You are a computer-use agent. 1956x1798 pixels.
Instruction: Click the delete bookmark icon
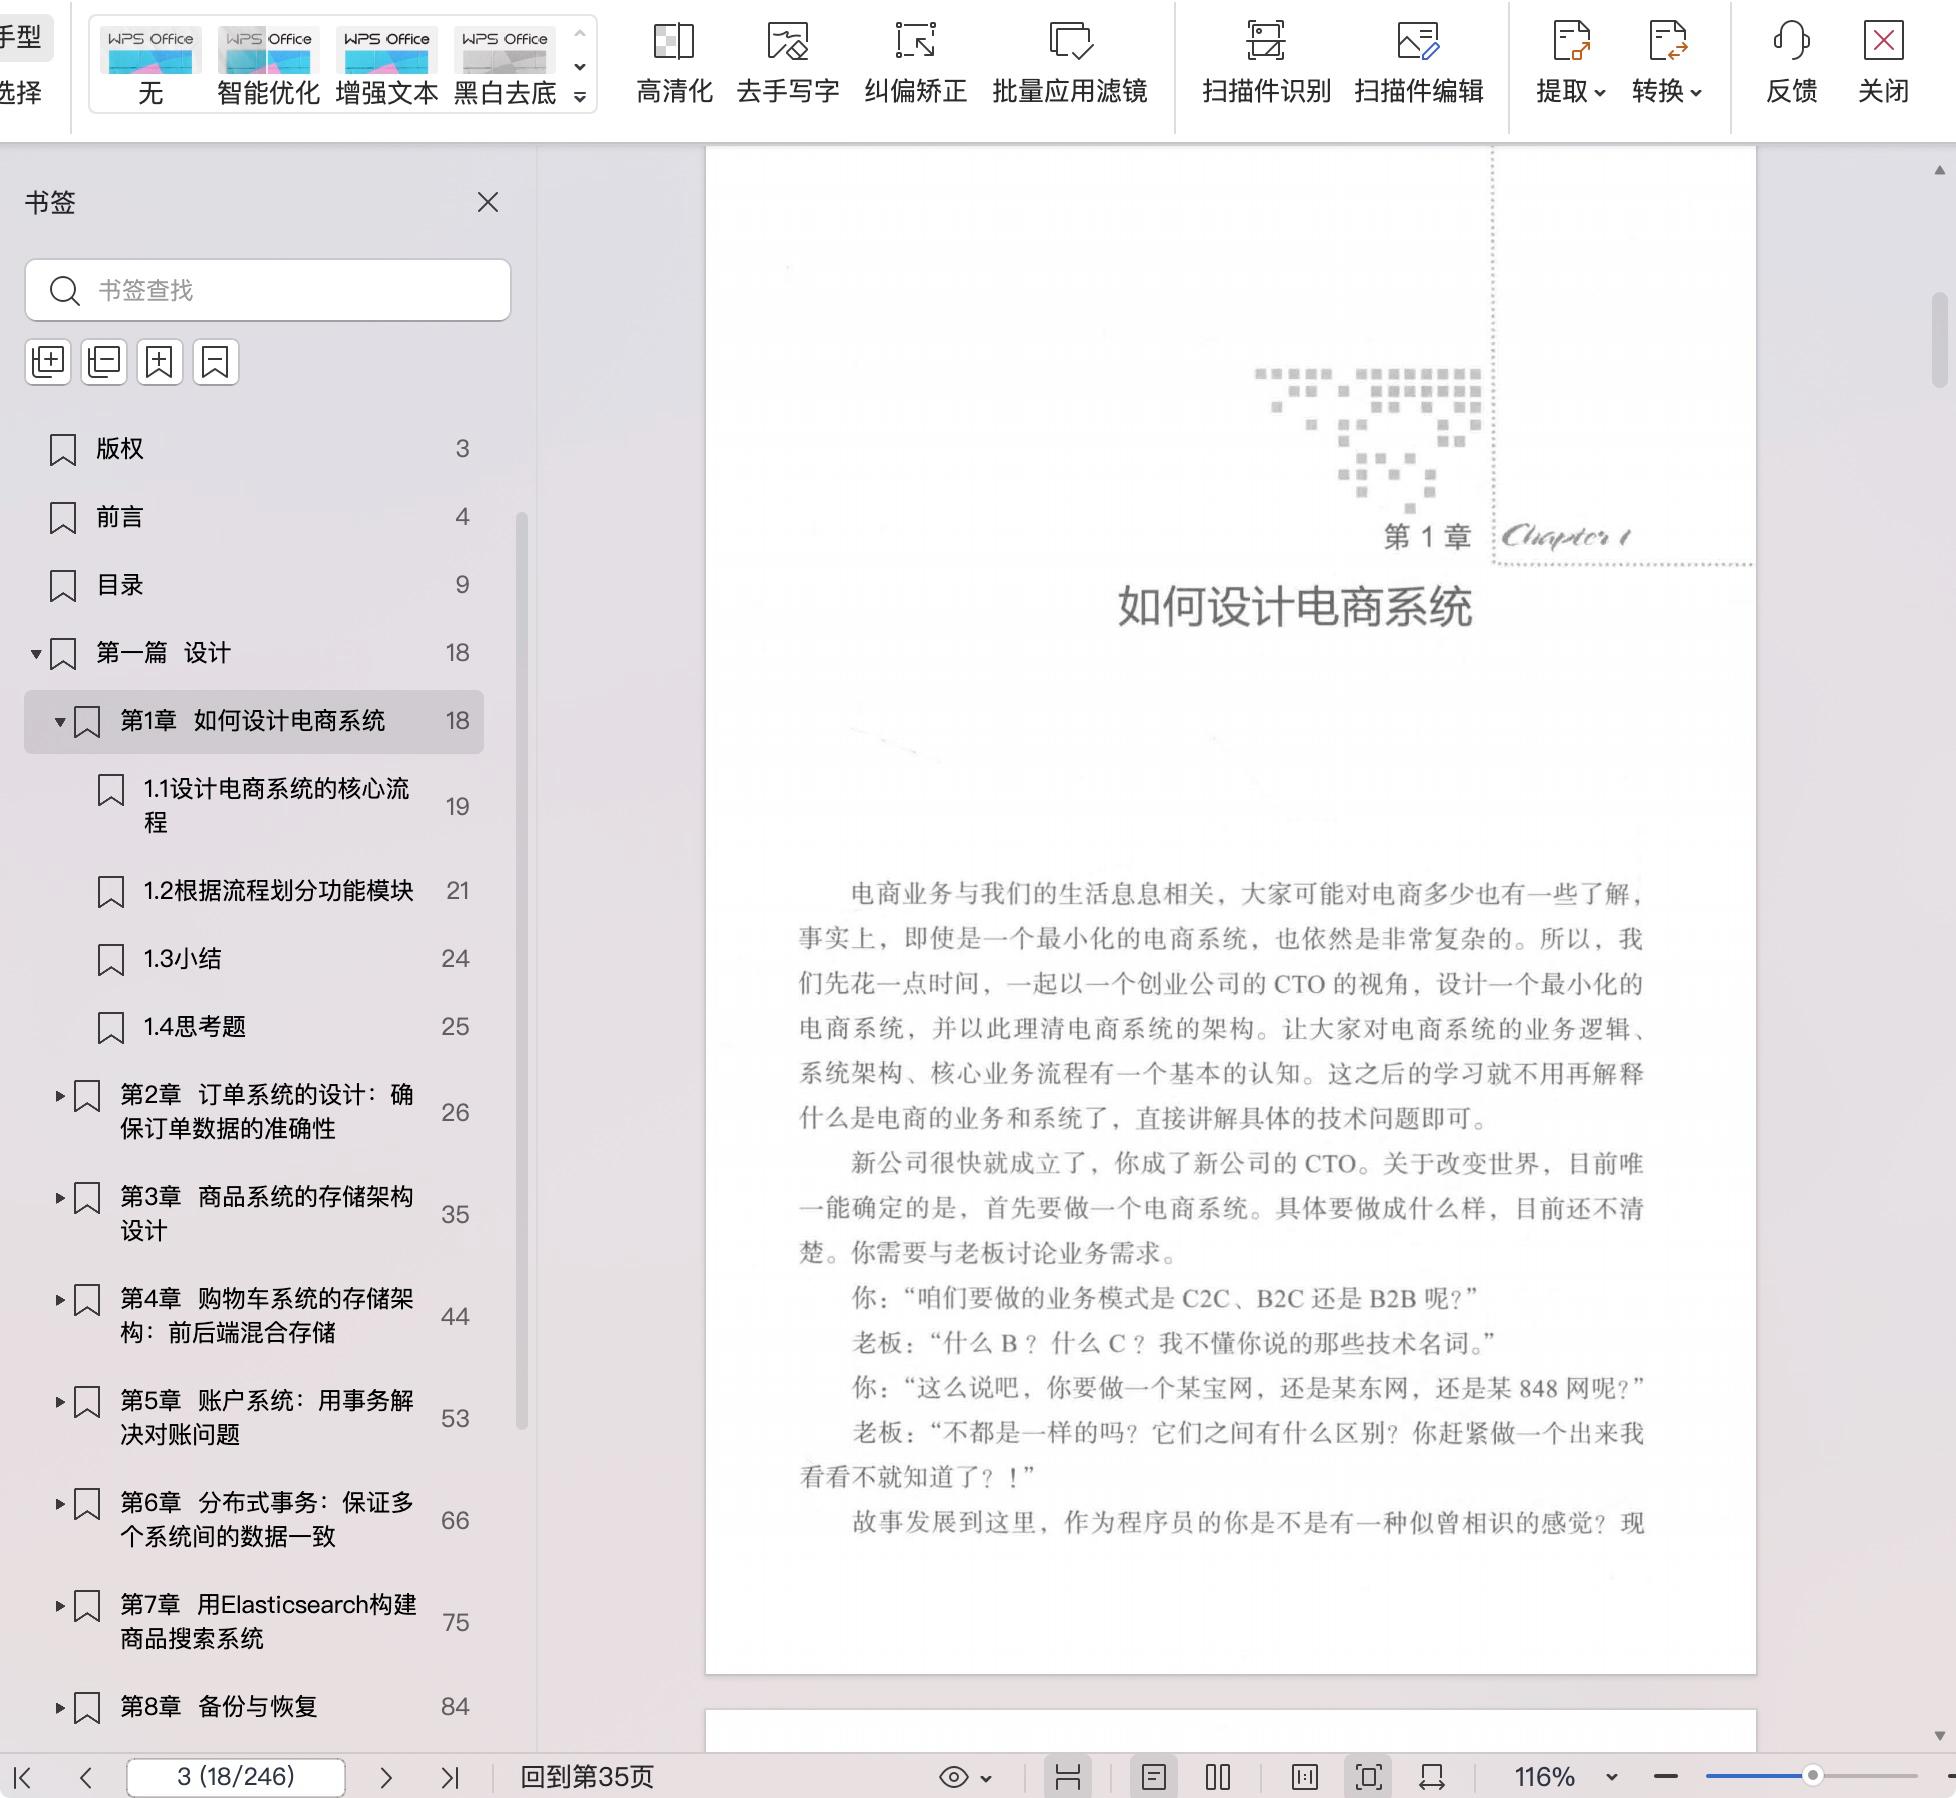(x=215, y=362)
